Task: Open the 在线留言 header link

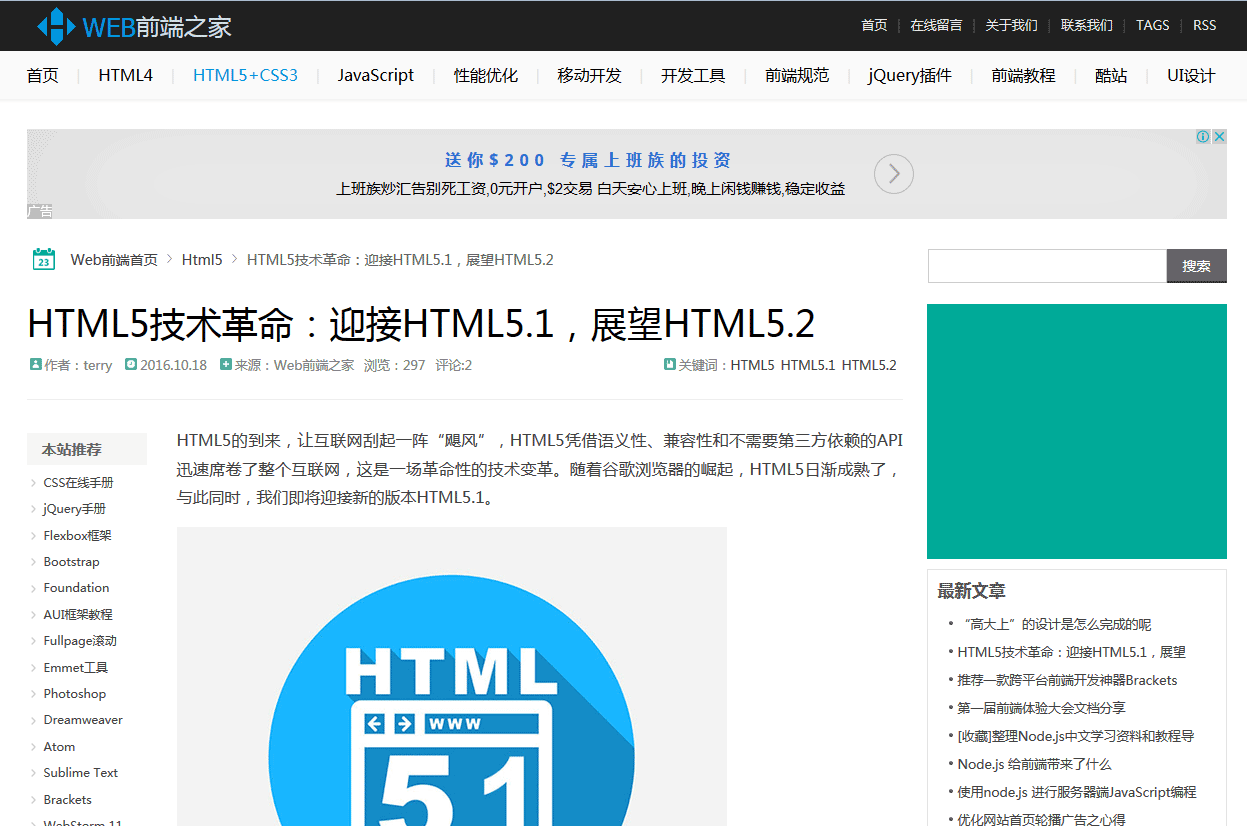Action: tap(936, 25)
